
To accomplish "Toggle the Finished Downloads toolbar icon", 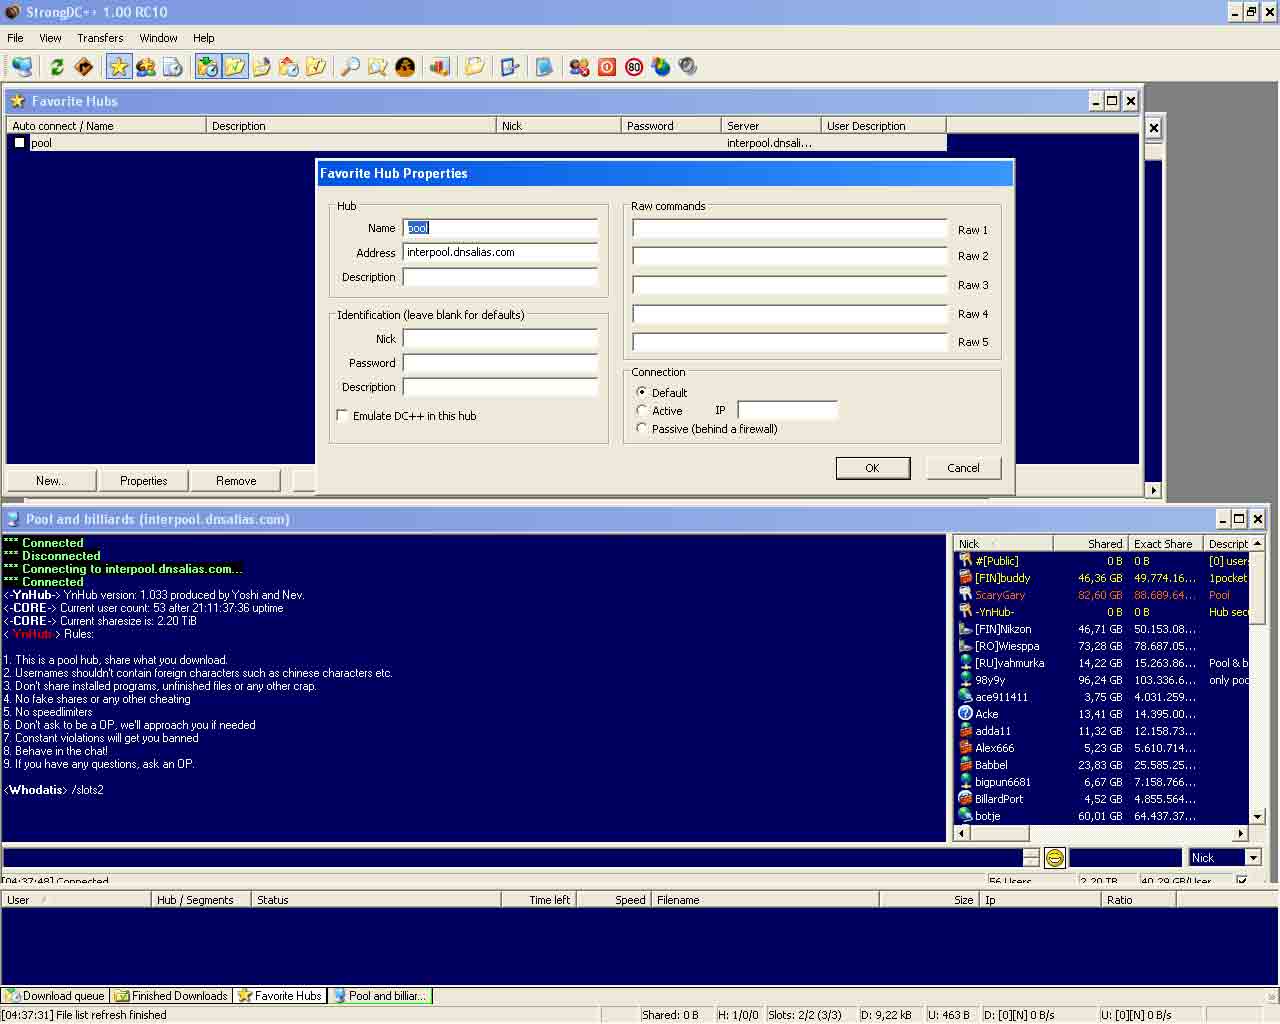I will coord(235,67).
